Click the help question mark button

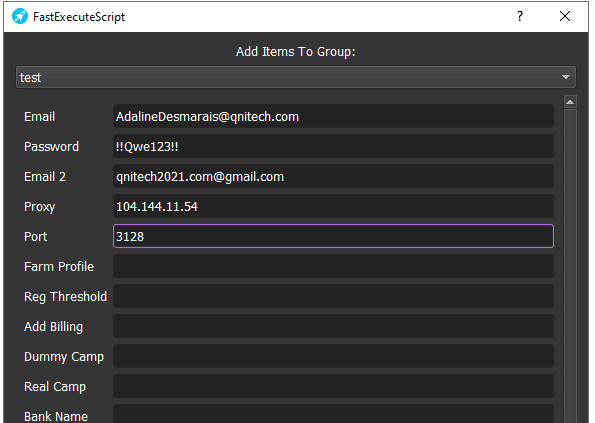pos(520,16)
